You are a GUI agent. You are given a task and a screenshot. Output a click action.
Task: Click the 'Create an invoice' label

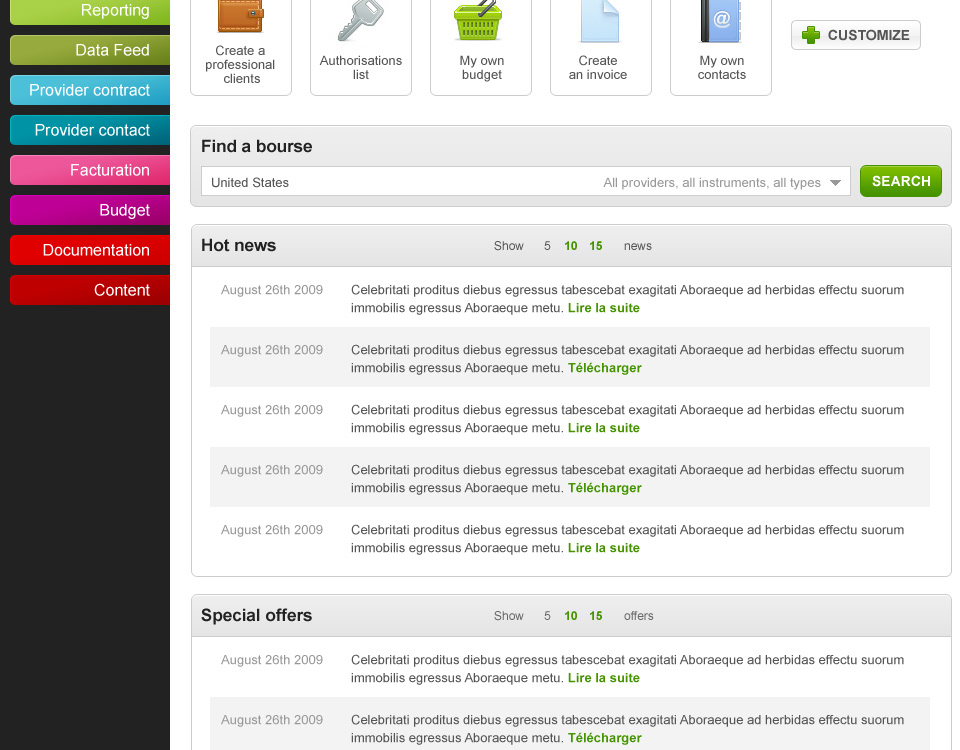click(x=598, y=67)
